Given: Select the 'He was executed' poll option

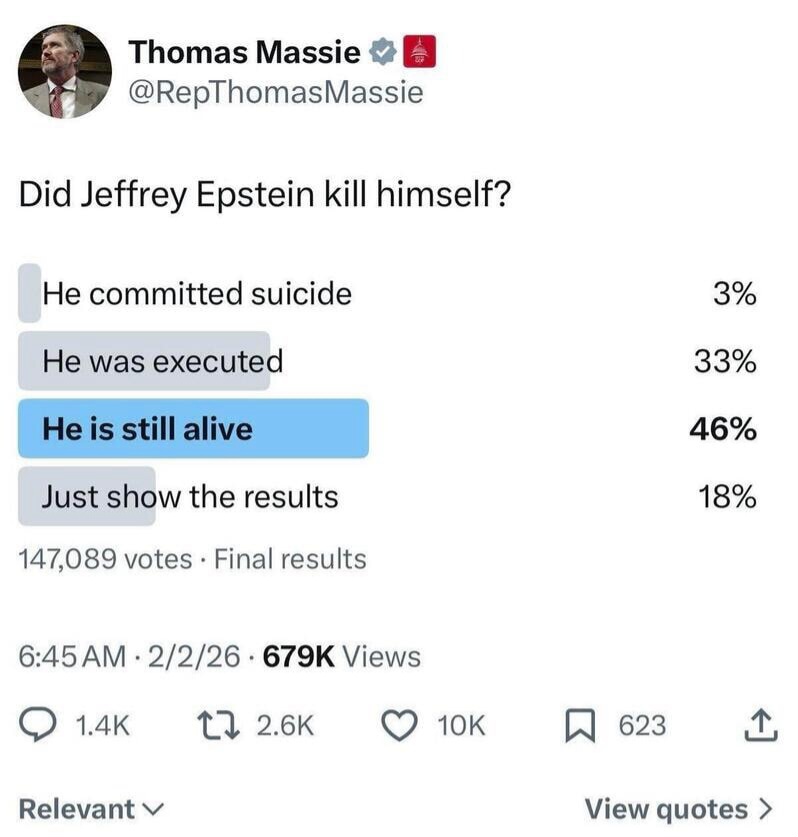Looking at the screenshot, I should (162, 360).
